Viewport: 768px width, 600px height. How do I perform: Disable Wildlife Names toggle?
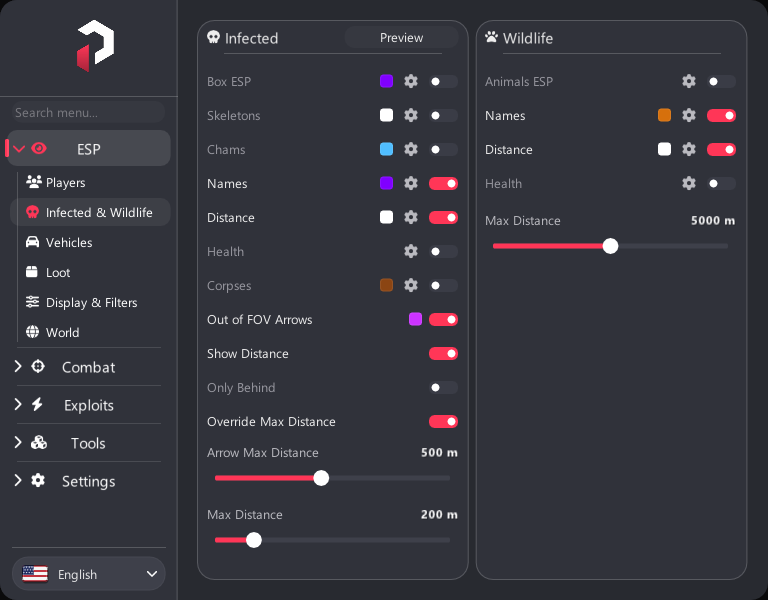[x=721, y=116]
